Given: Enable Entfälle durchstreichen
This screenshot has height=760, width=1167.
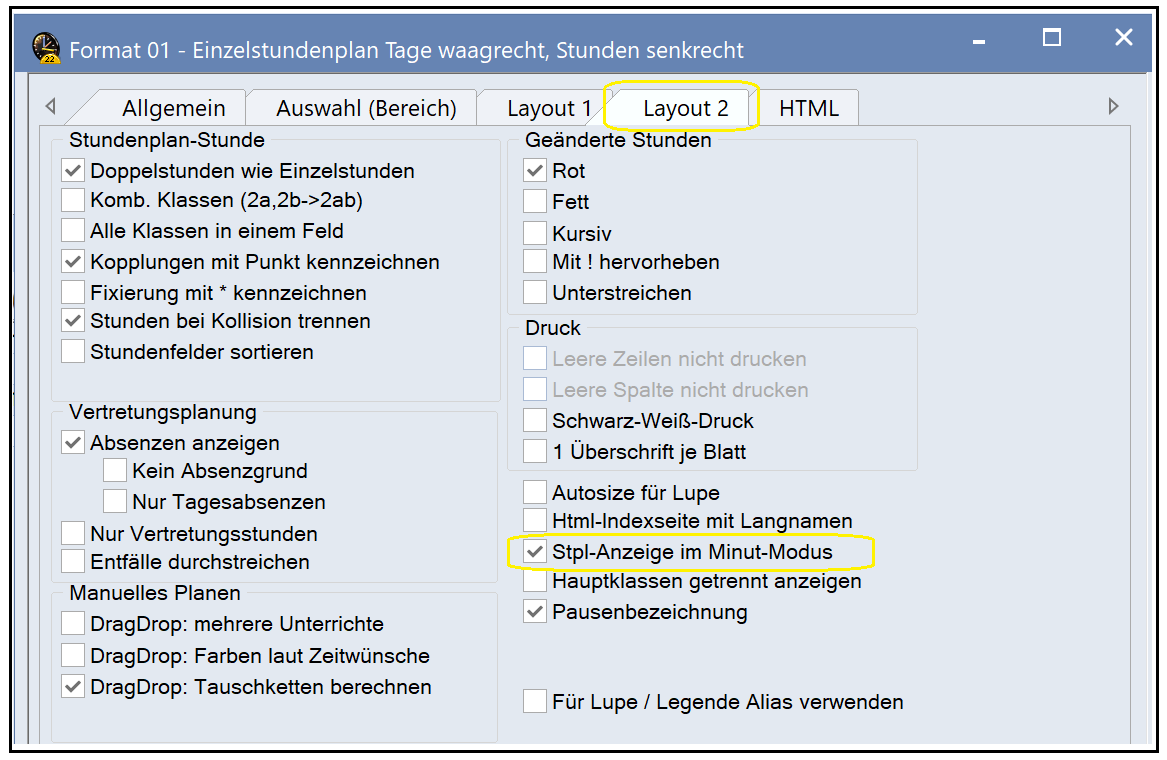Looking at the screenshot, I should tap(73, 562).
